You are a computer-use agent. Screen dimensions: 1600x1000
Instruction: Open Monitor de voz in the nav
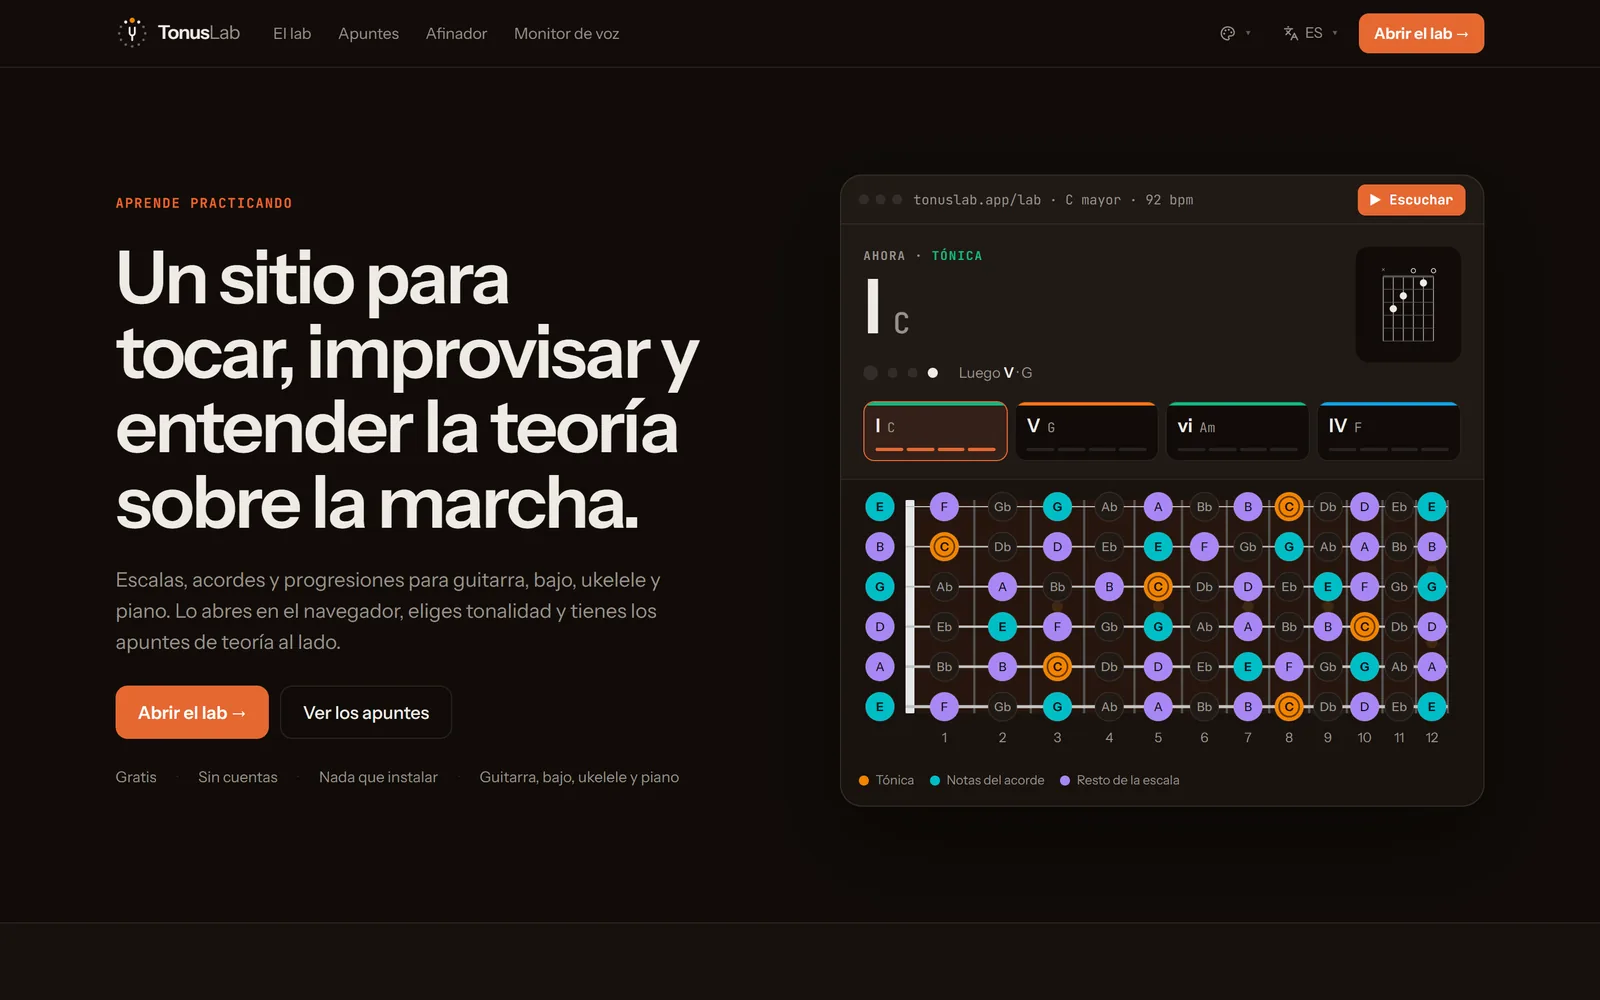[566, 33]
